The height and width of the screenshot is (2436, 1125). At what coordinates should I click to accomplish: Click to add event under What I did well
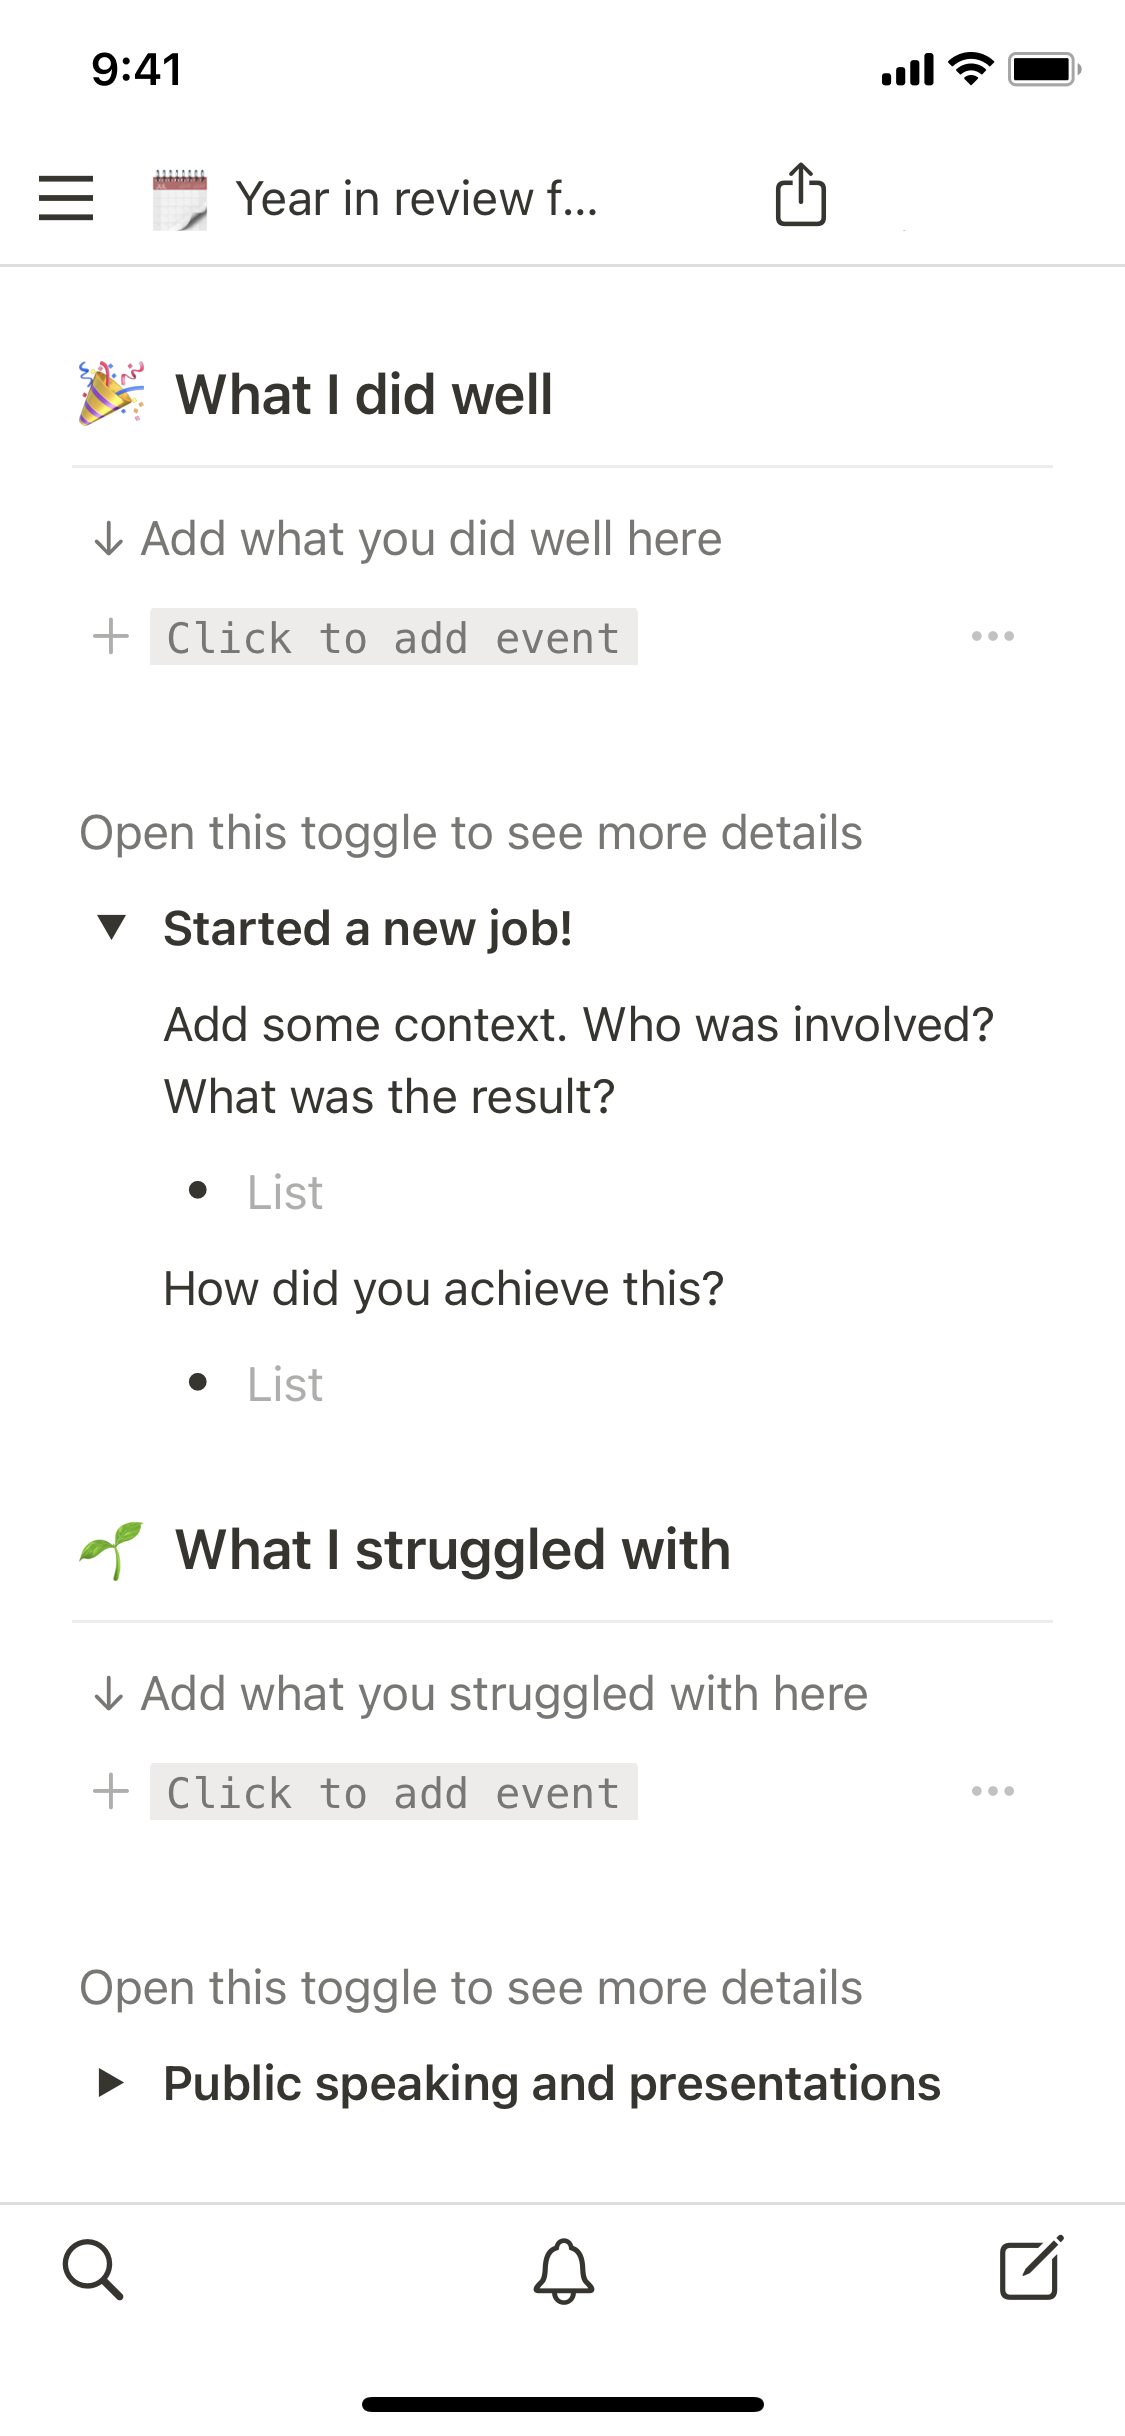393,638
